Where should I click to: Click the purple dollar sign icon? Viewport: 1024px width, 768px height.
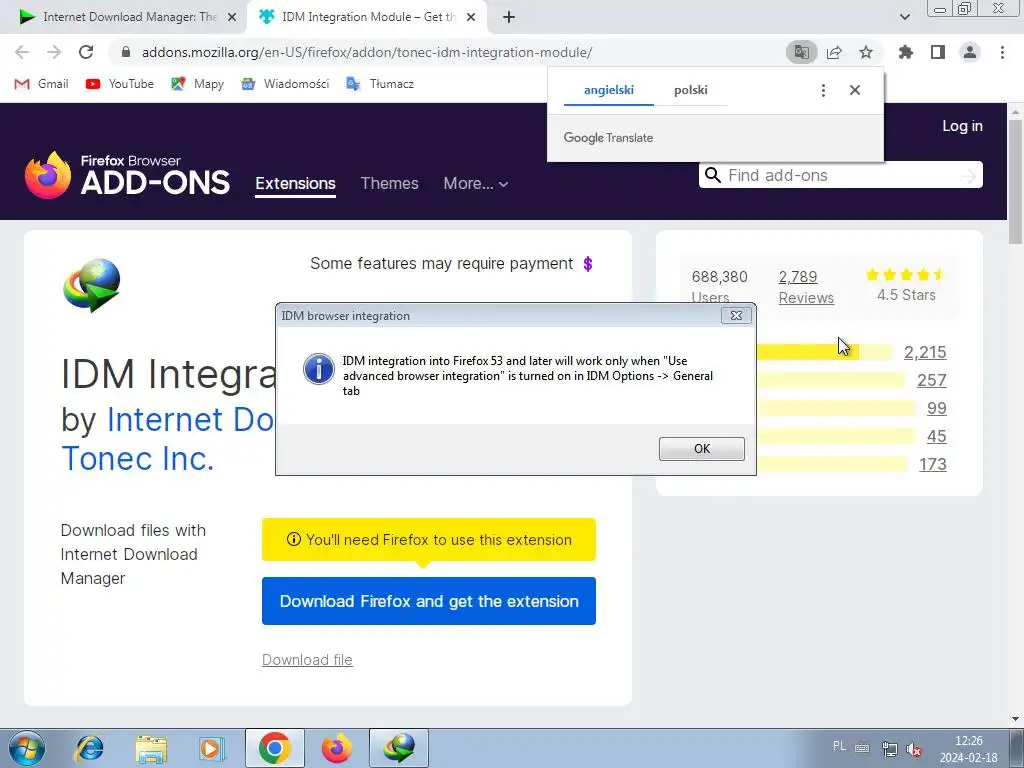[588, 264]
